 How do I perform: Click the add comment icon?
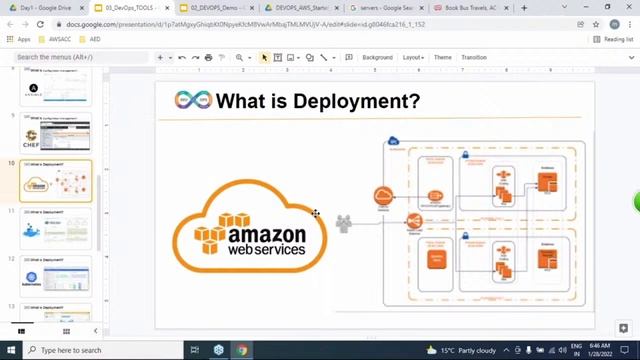(349, 58)
